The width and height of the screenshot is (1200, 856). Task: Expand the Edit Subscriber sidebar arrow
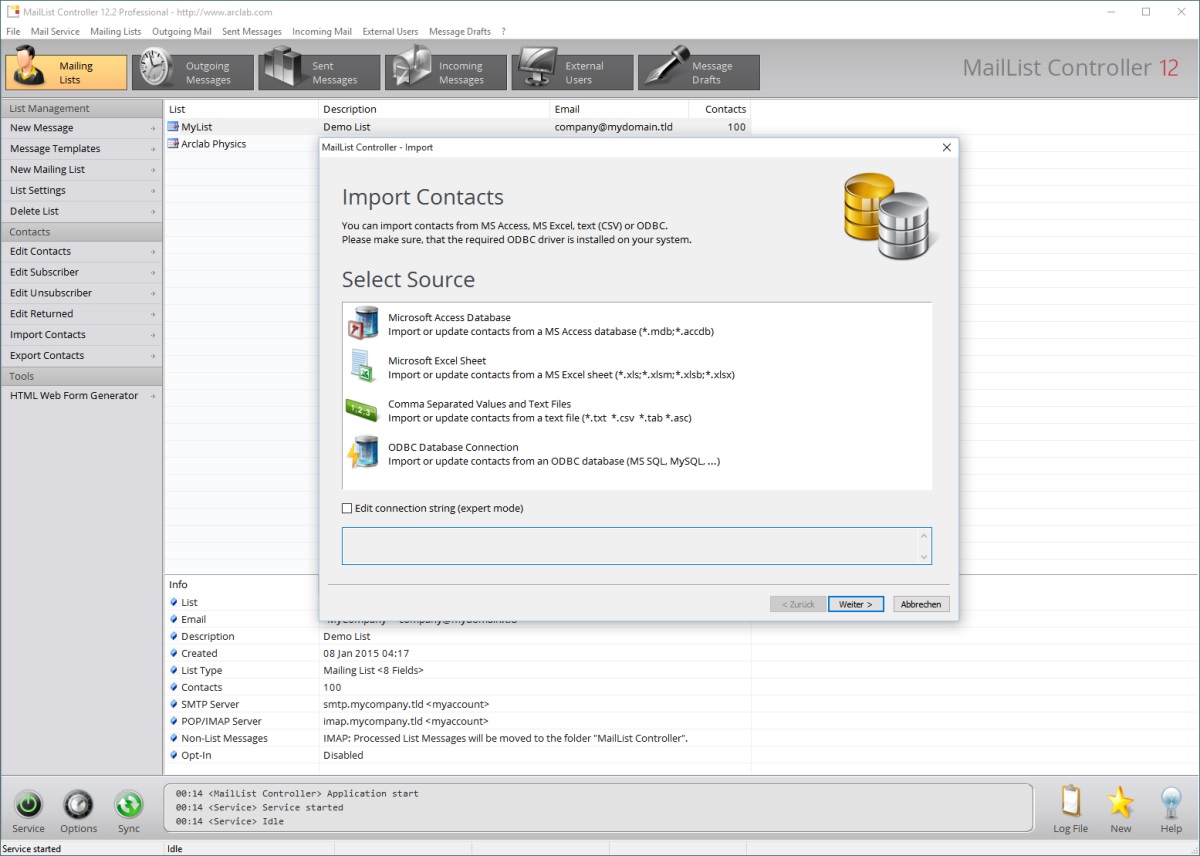point(153,273)
